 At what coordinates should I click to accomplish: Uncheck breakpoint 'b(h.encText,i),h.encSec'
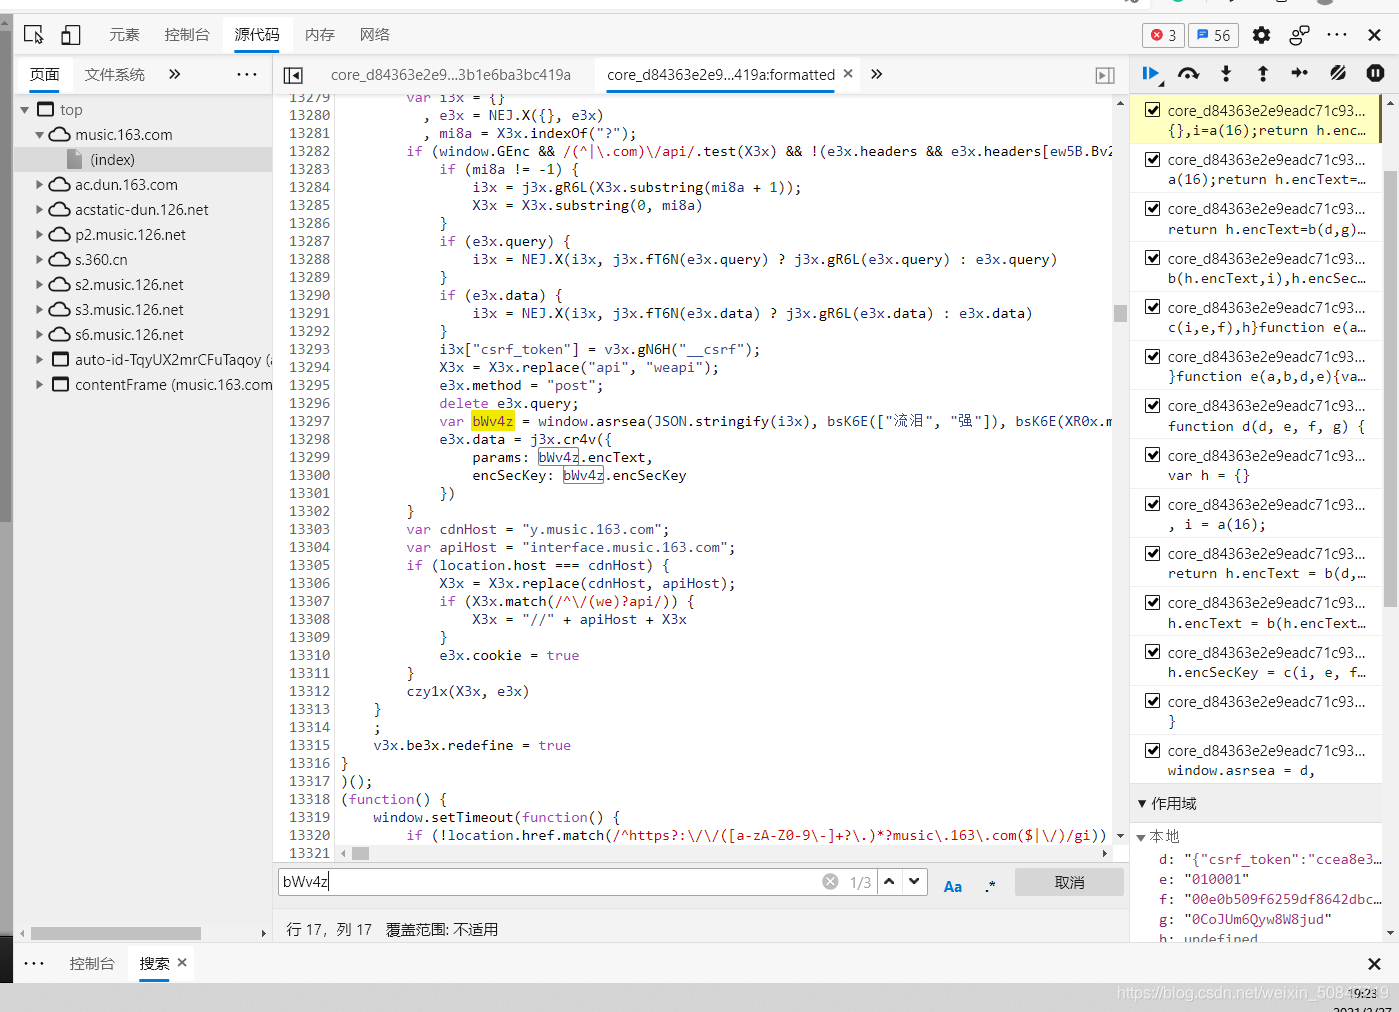[1153, 258]
